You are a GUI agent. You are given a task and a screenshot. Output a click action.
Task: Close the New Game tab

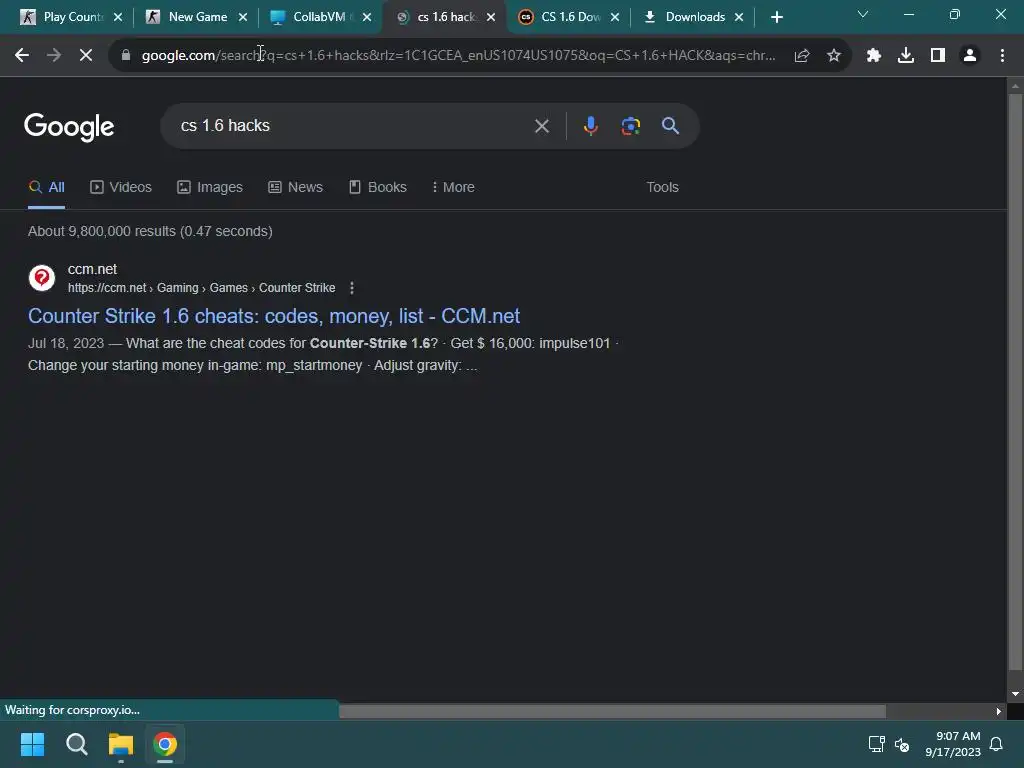(243, 17)
